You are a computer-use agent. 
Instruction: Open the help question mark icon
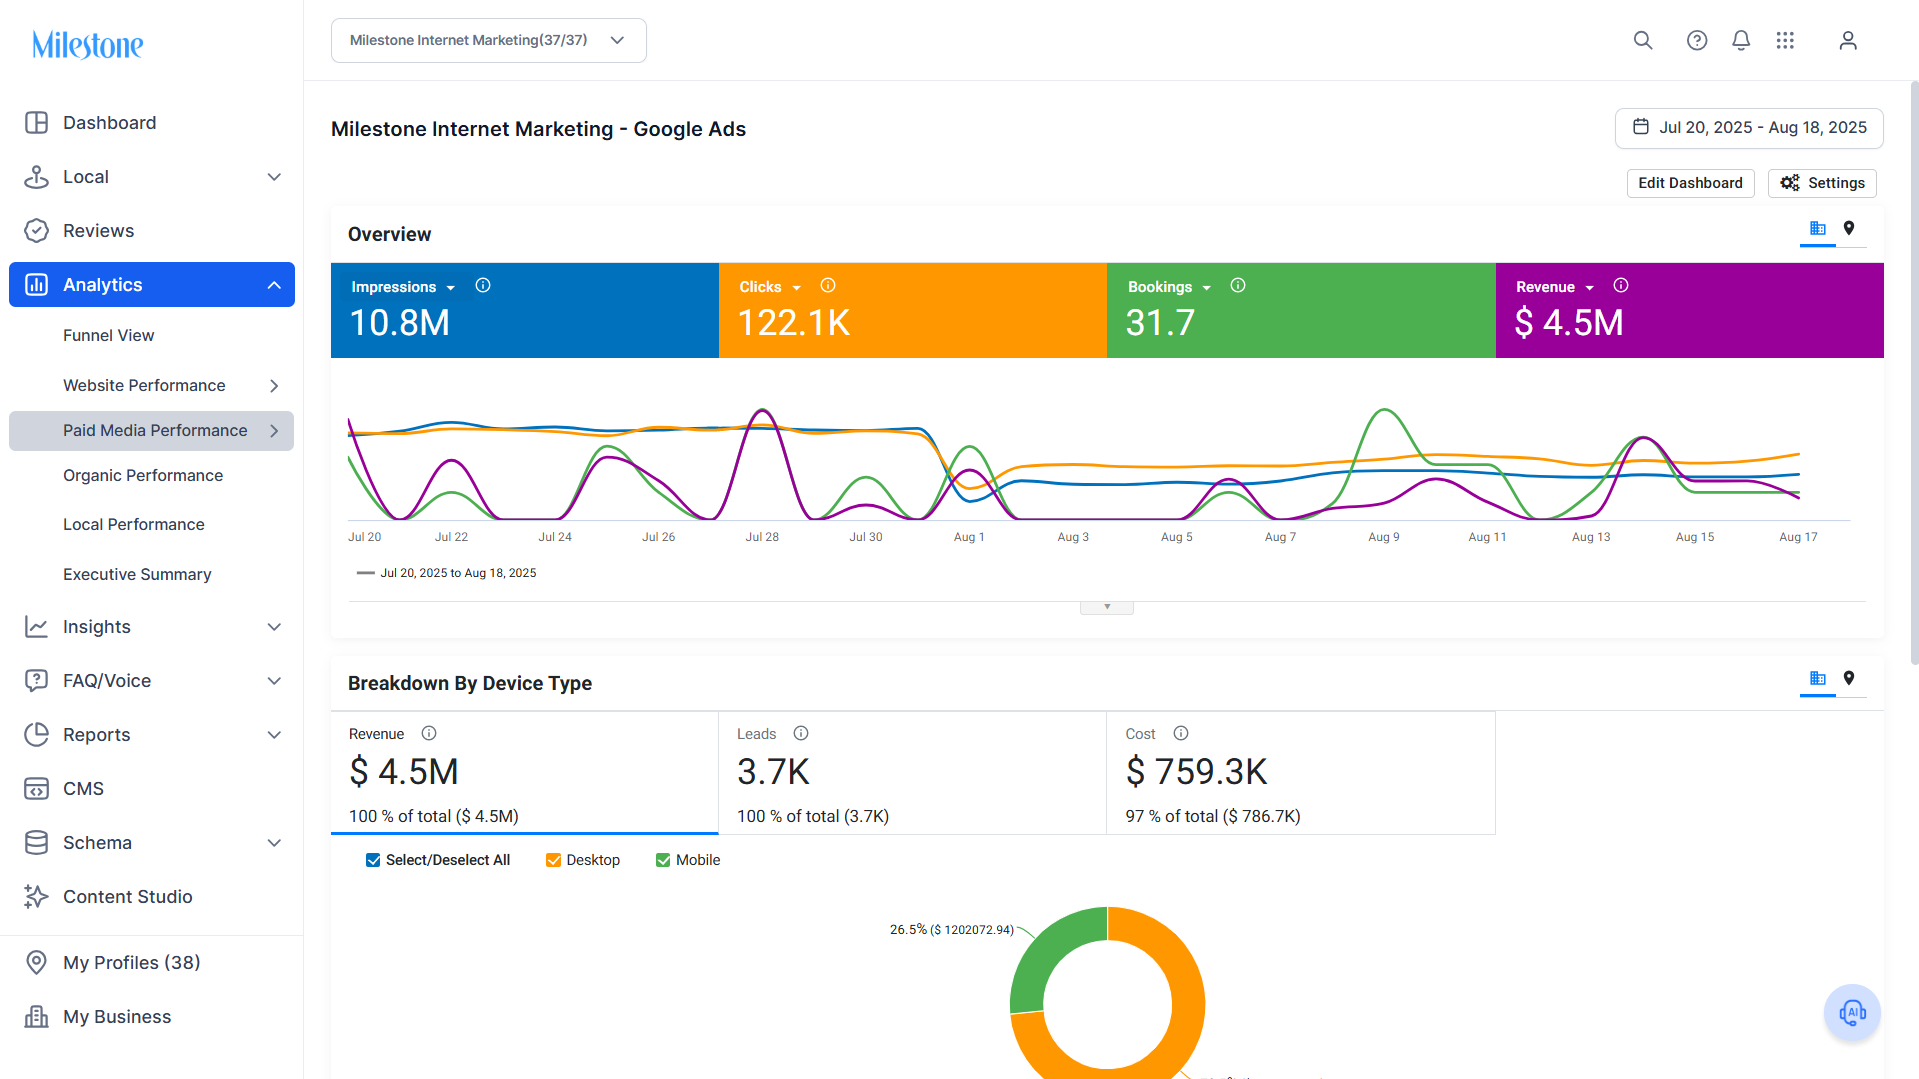pyautogui.click(x=1697, y=40)
